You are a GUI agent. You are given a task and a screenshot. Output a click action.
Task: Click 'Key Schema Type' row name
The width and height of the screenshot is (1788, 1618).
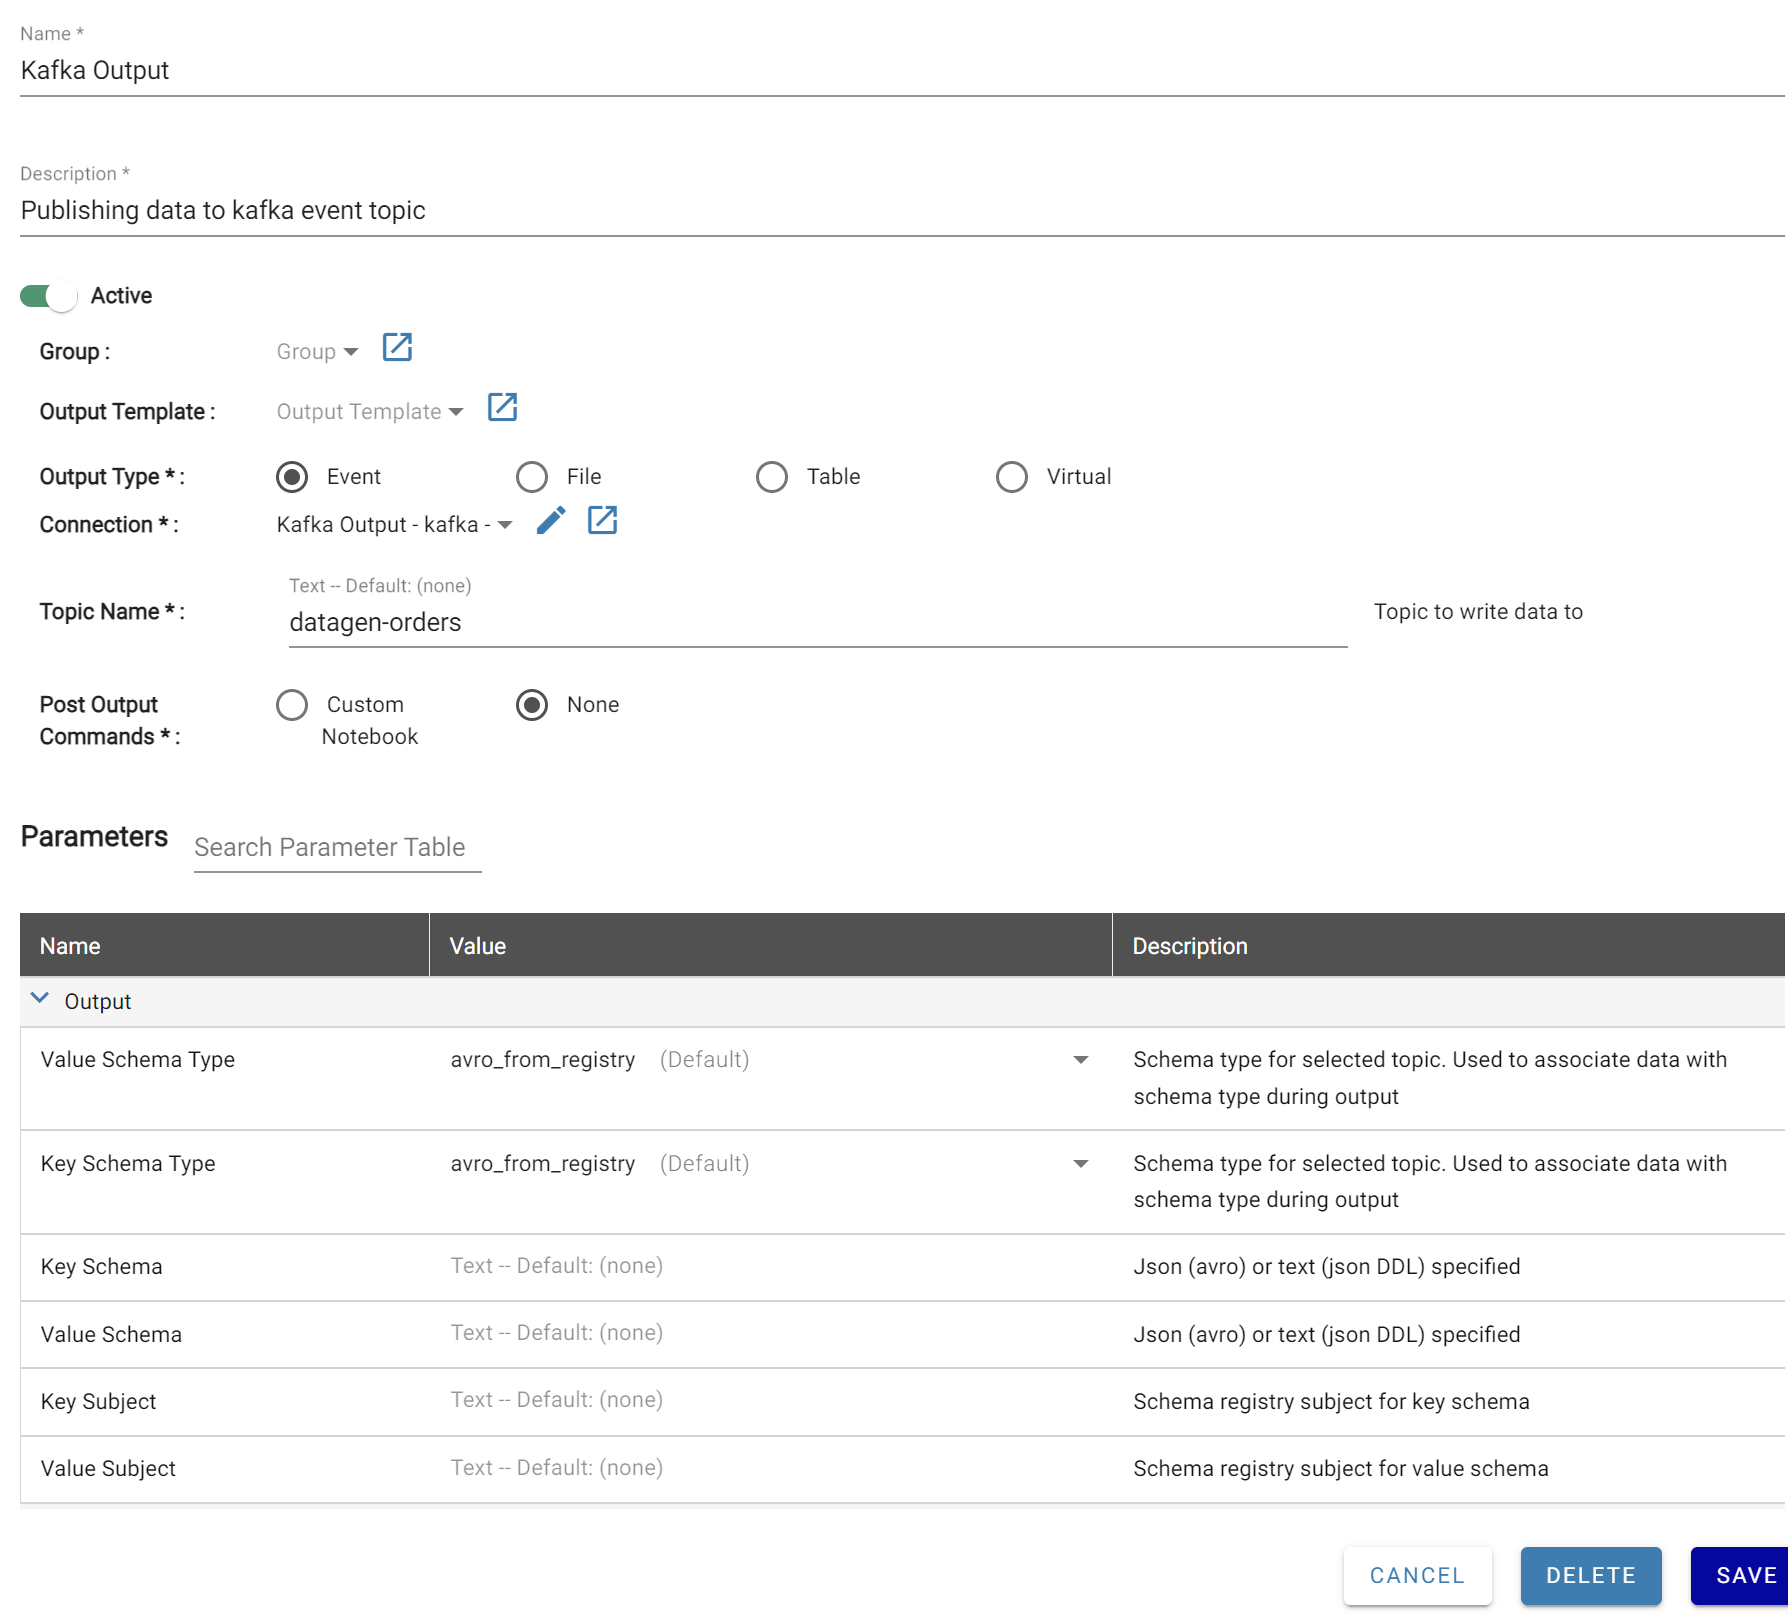coord(128,1164)
